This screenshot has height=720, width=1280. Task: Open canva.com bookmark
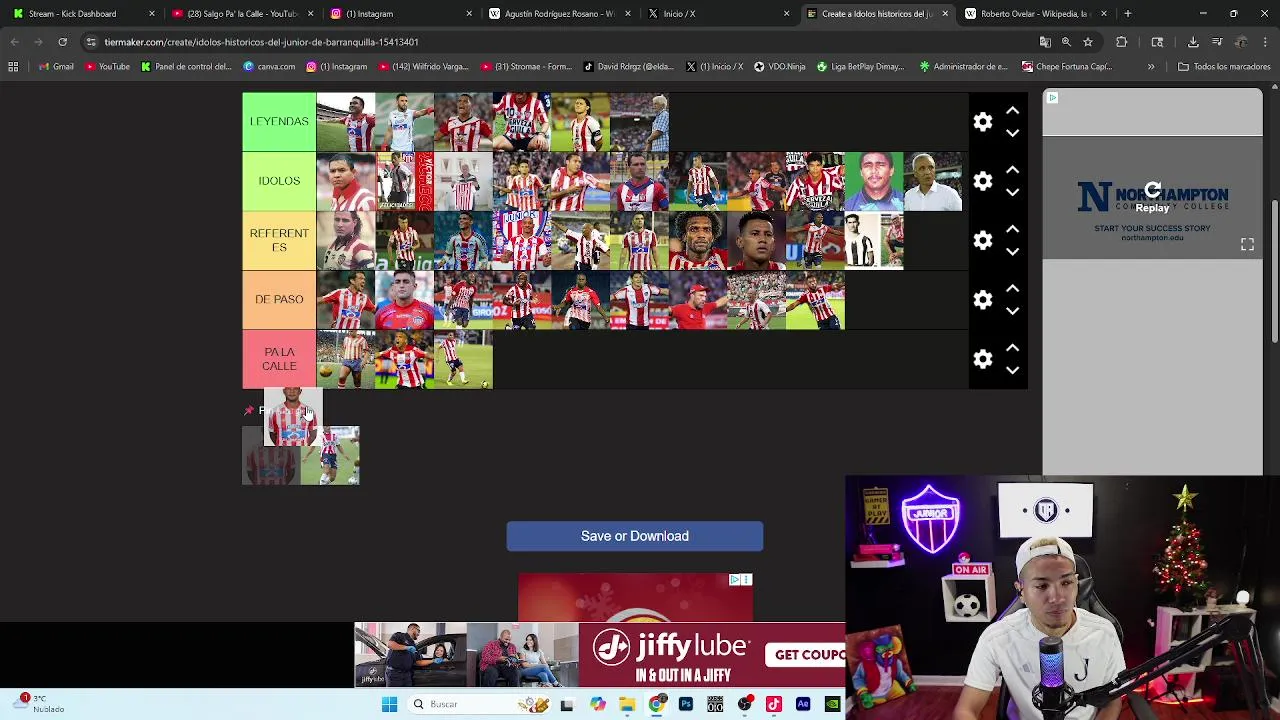[269, 67]
